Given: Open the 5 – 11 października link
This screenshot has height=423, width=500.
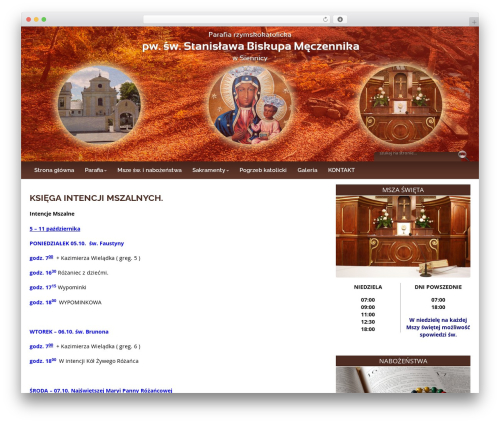Looking at the screenshot, I should [55, 229].
